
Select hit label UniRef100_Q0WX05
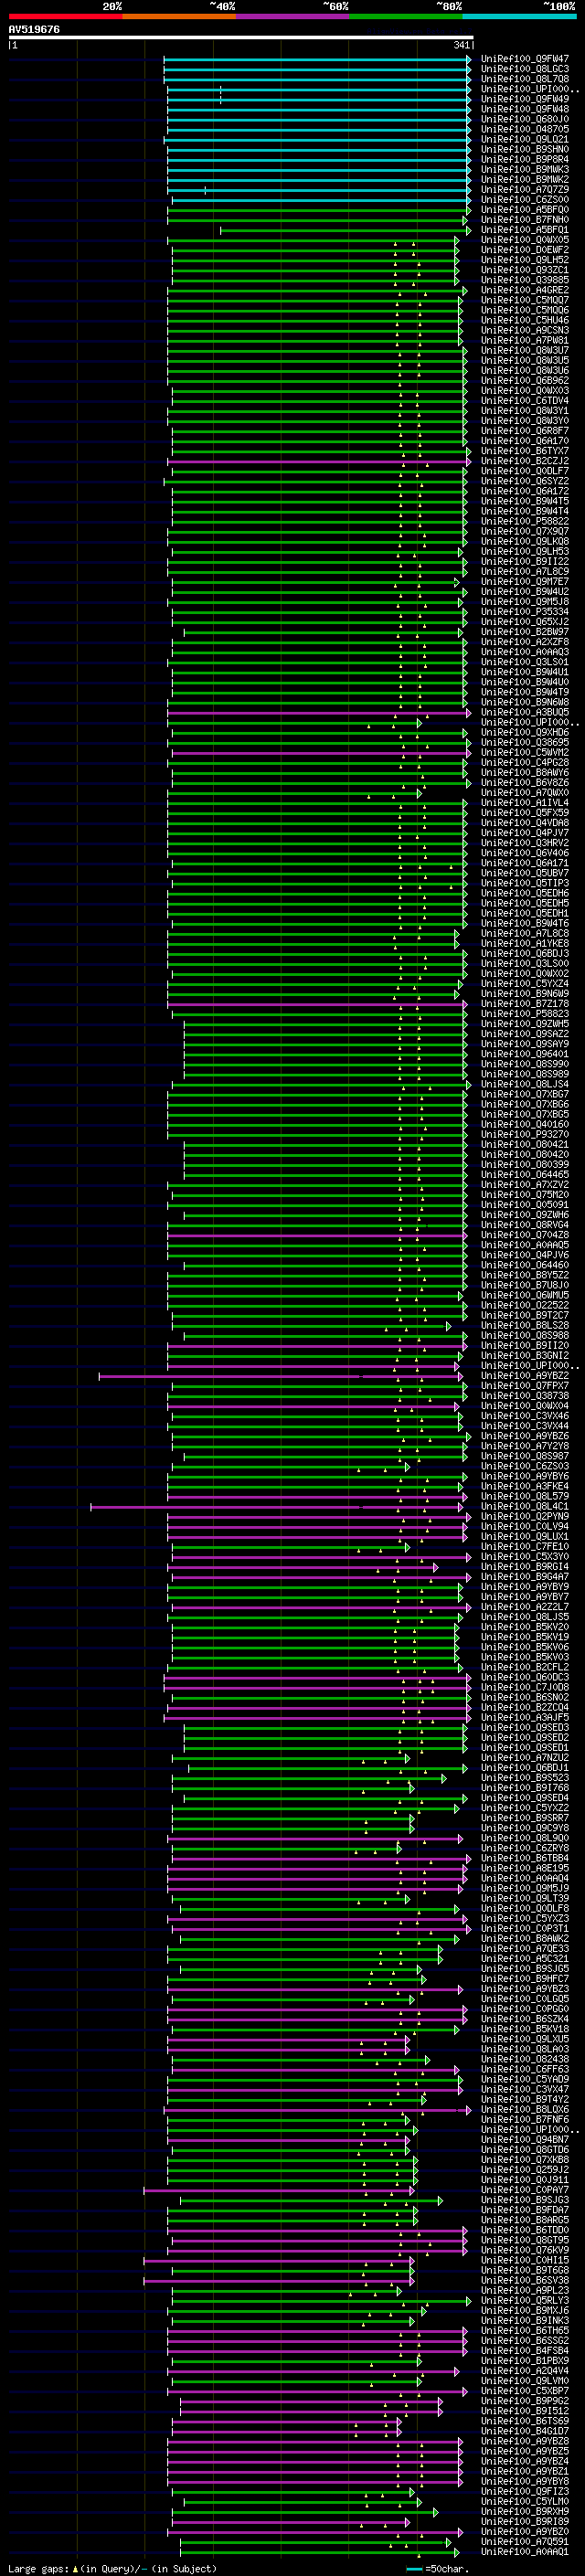coord(525,240)
